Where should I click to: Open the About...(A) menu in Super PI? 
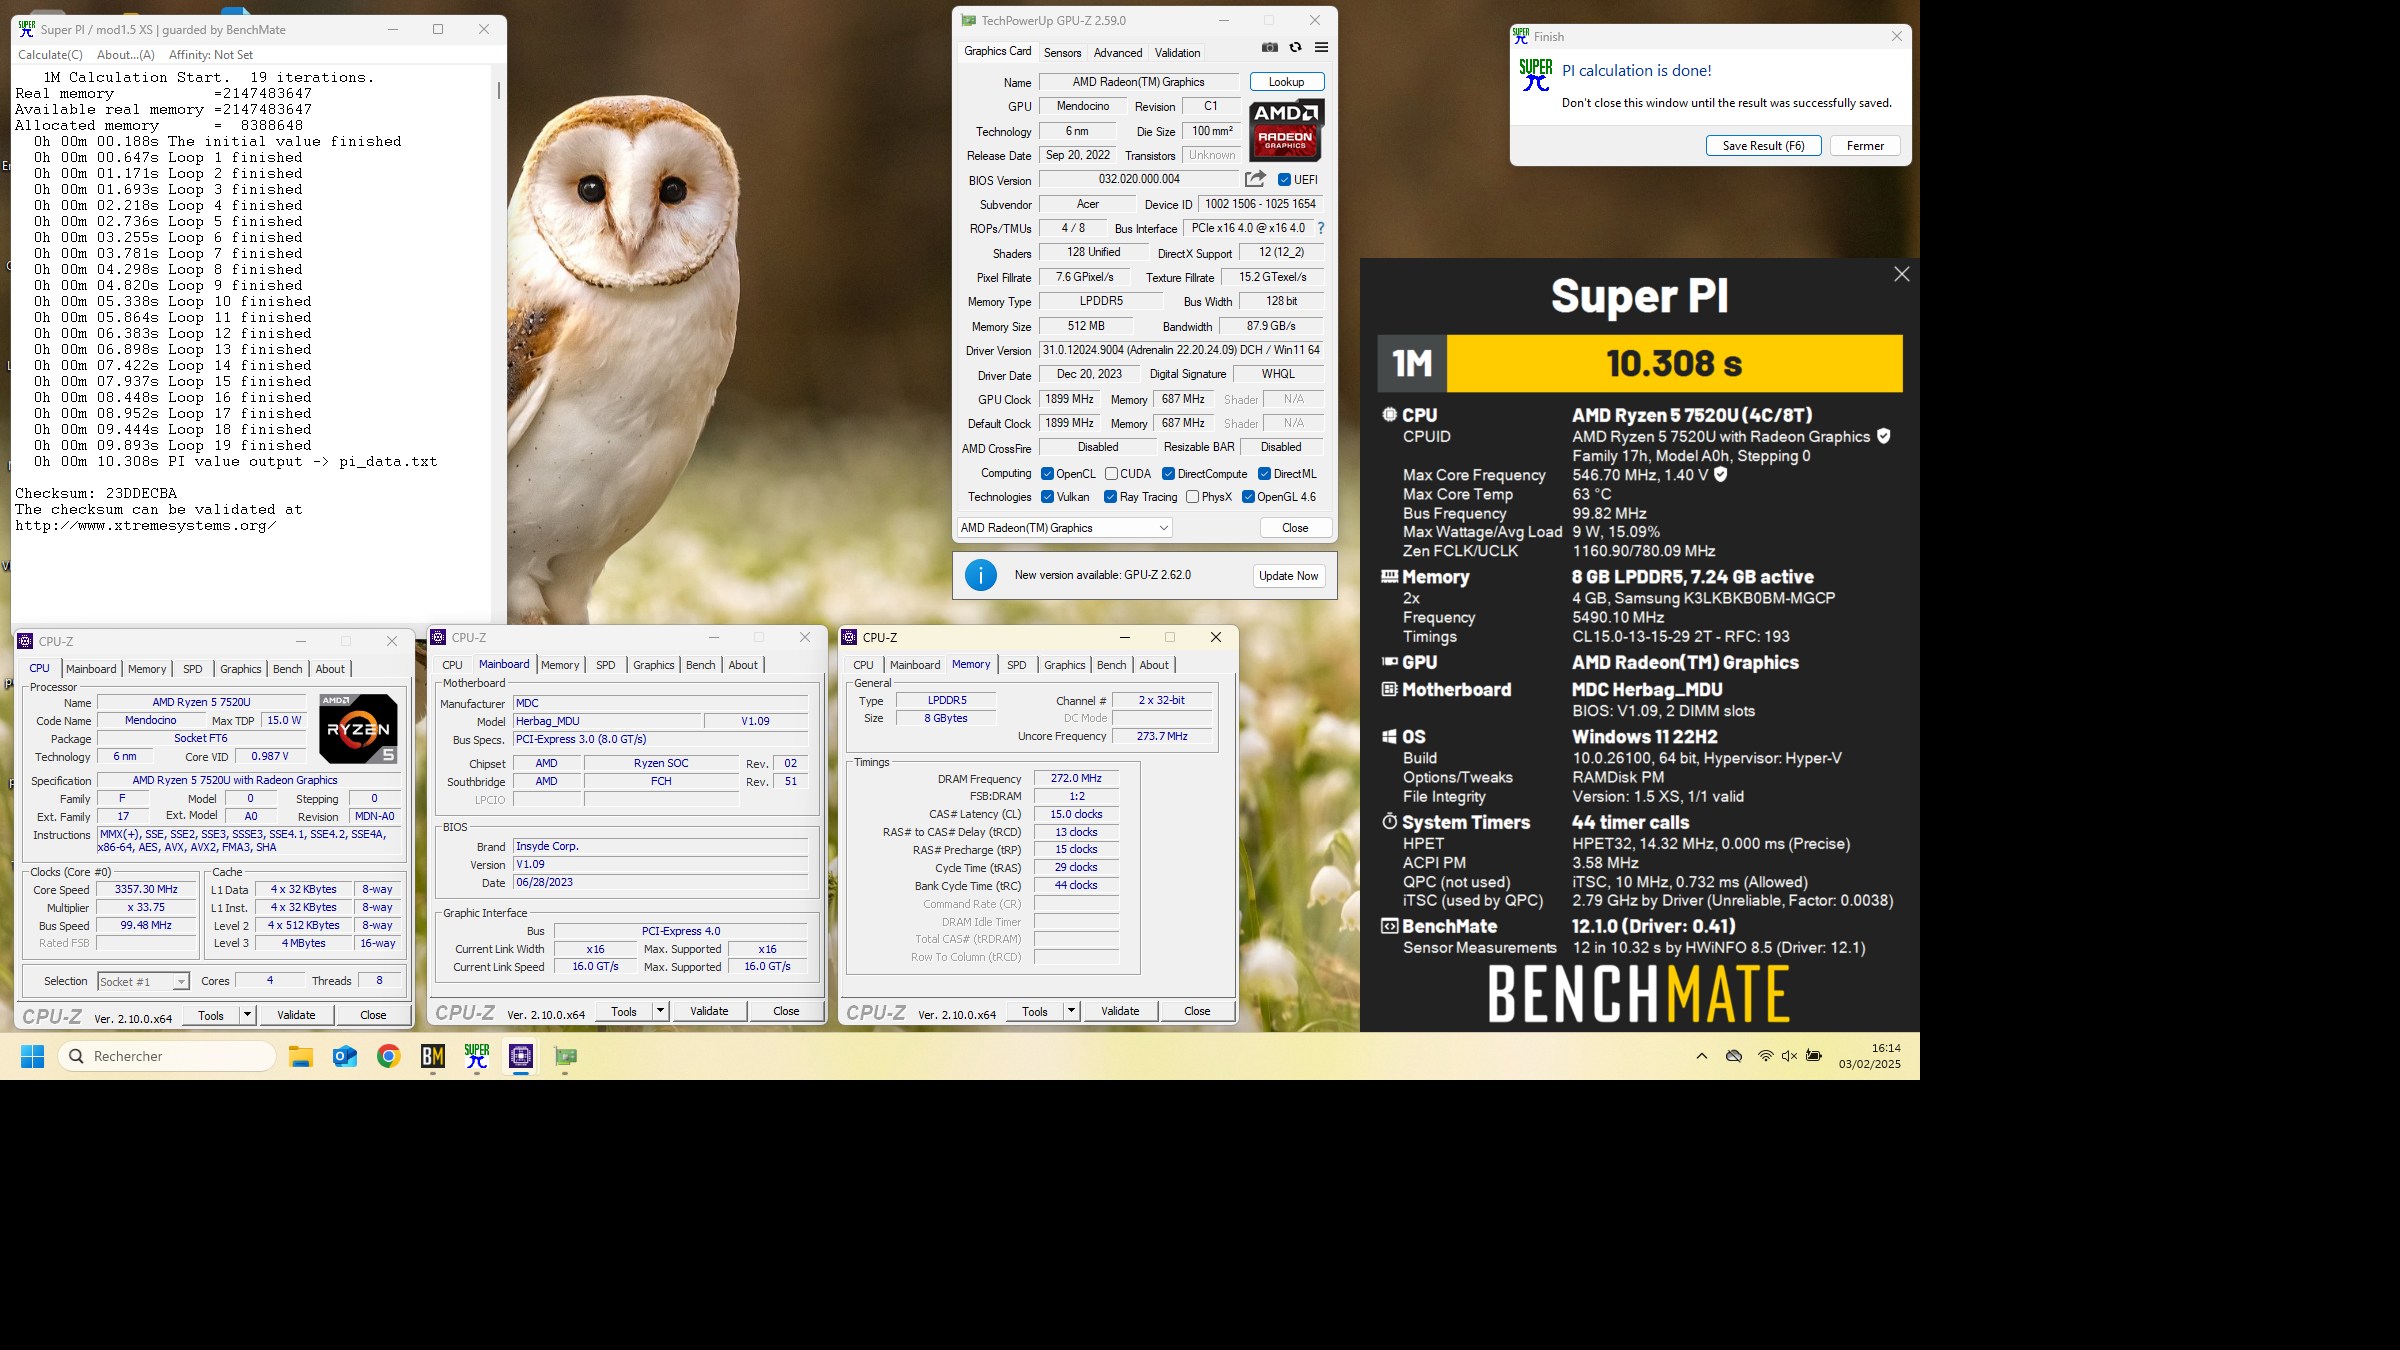coord(126,55)
